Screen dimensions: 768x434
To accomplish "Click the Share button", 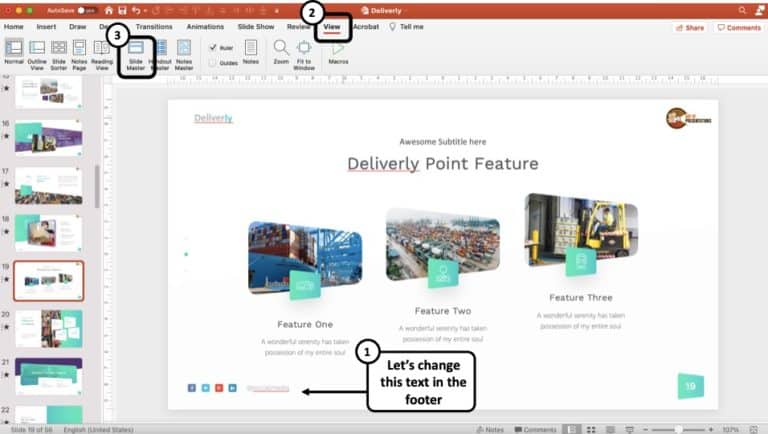I will click(690, 28).
